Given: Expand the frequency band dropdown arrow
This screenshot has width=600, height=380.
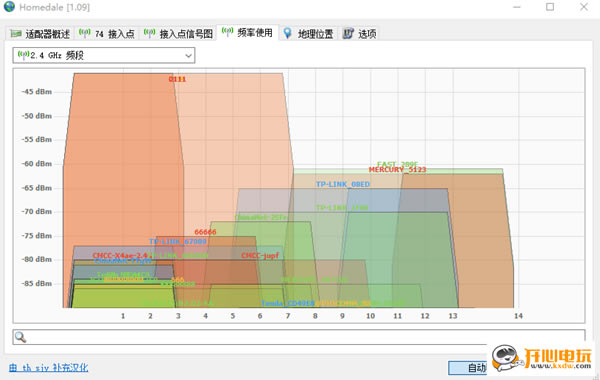Looking at the screenshot, I should tap(188, 56).
